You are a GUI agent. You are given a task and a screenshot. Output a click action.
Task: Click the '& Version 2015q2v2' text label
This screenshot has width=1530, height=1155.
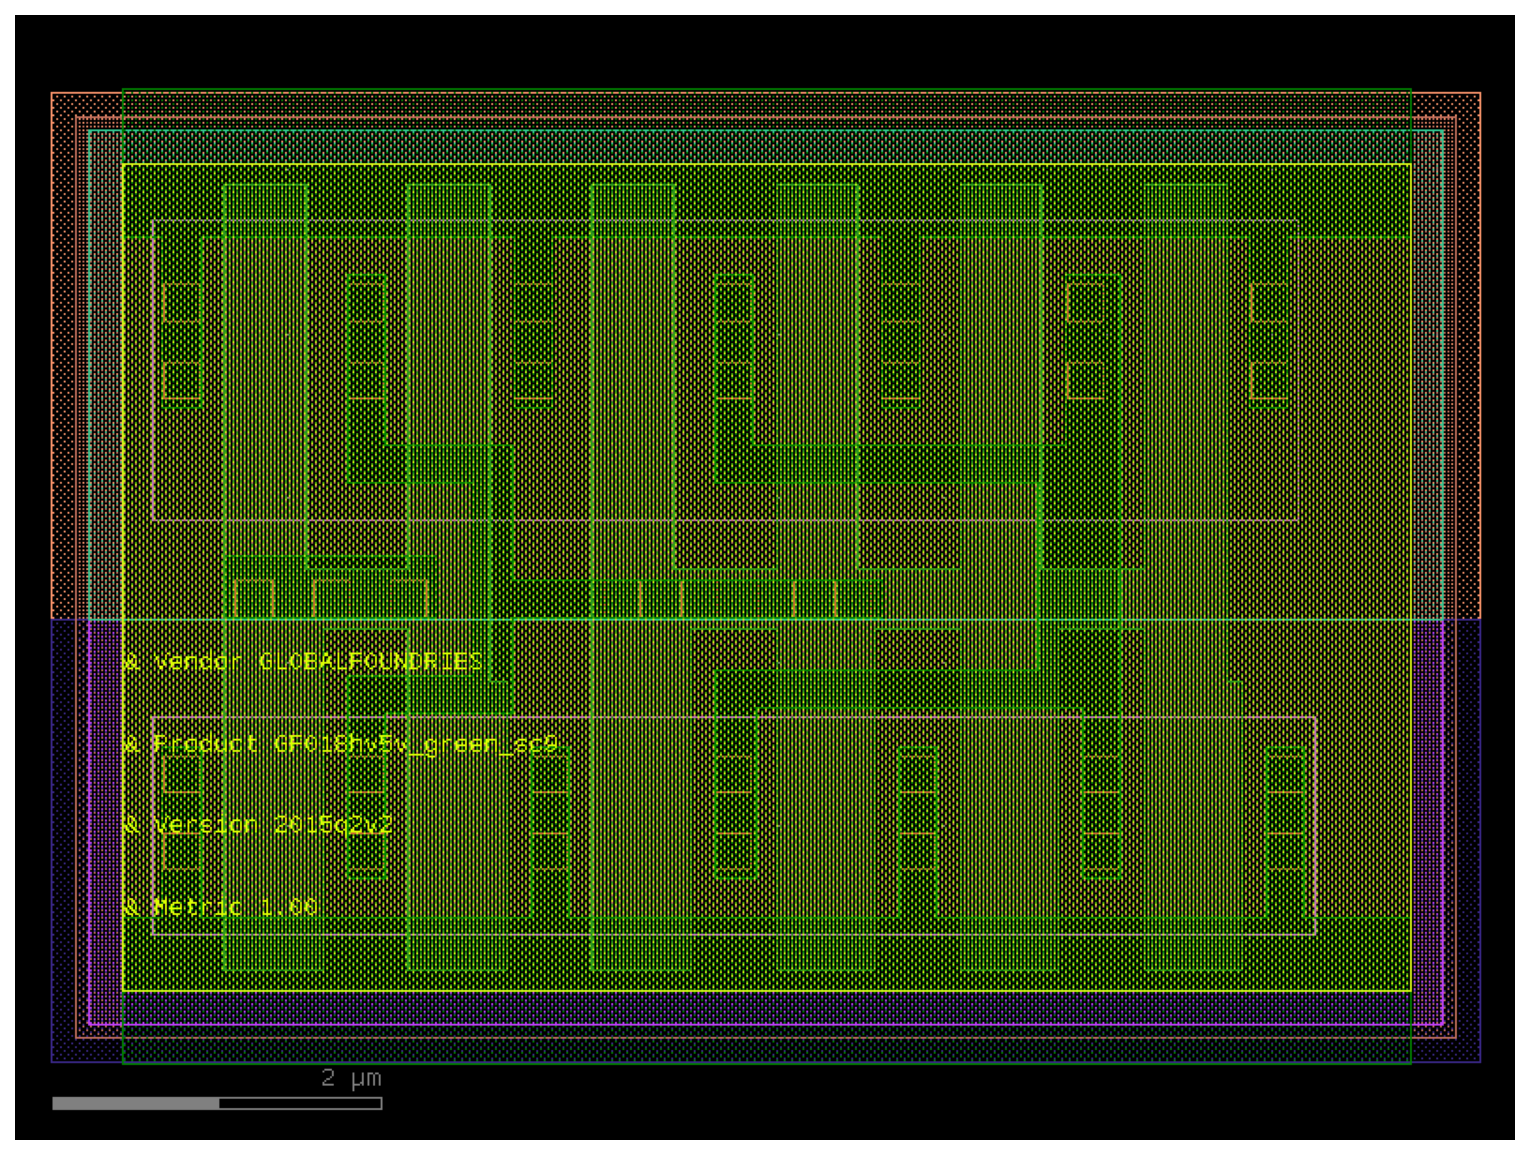point(258,825)
